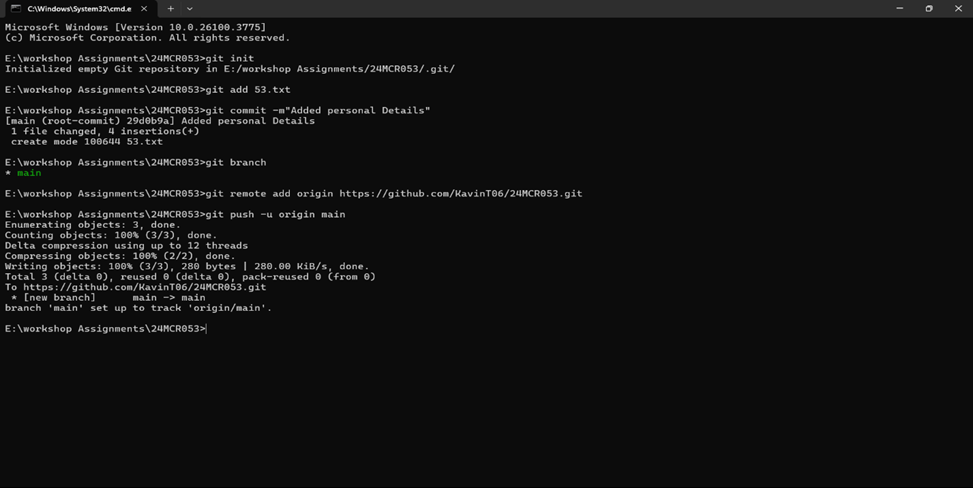Click the quoted "Added personal Details" commit message
Image resolution: width=973 pixels, height=488 pixels.
357,111
